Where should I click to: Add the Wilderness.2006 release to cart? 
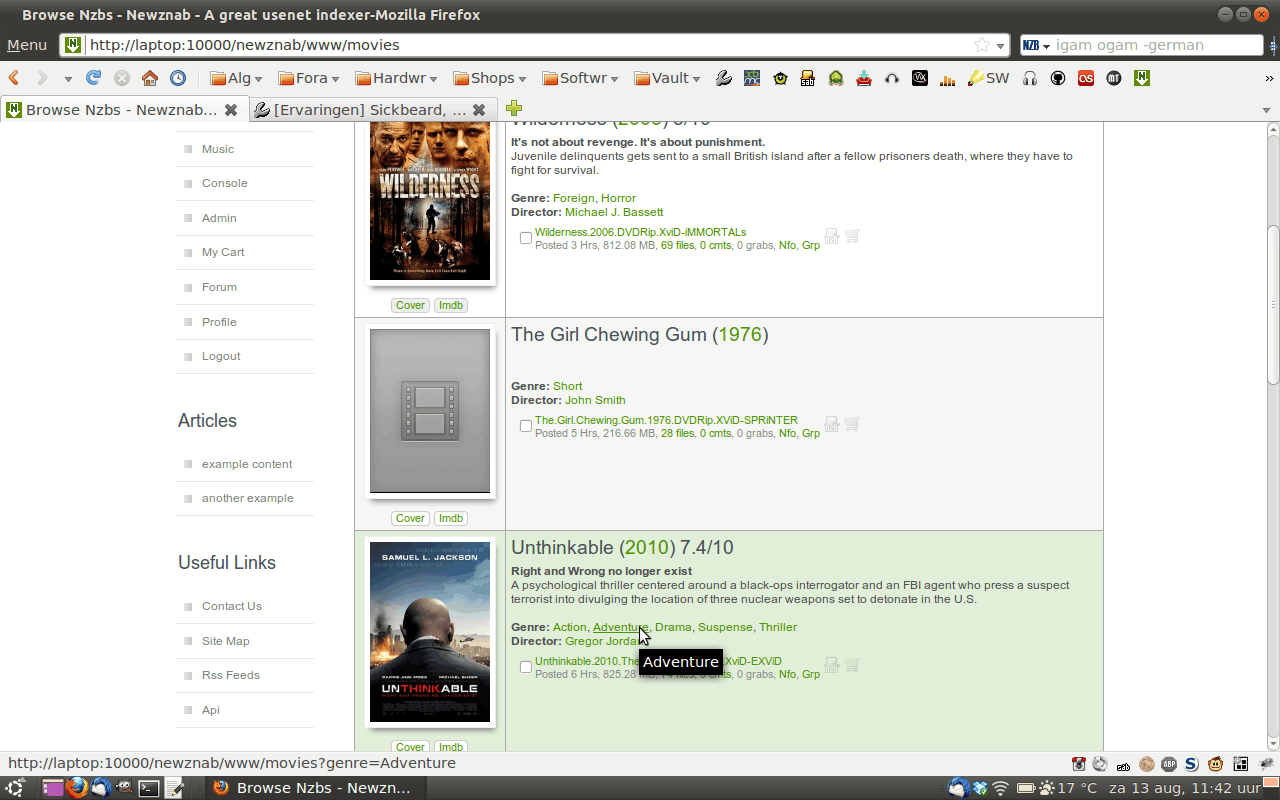[852, 237]
